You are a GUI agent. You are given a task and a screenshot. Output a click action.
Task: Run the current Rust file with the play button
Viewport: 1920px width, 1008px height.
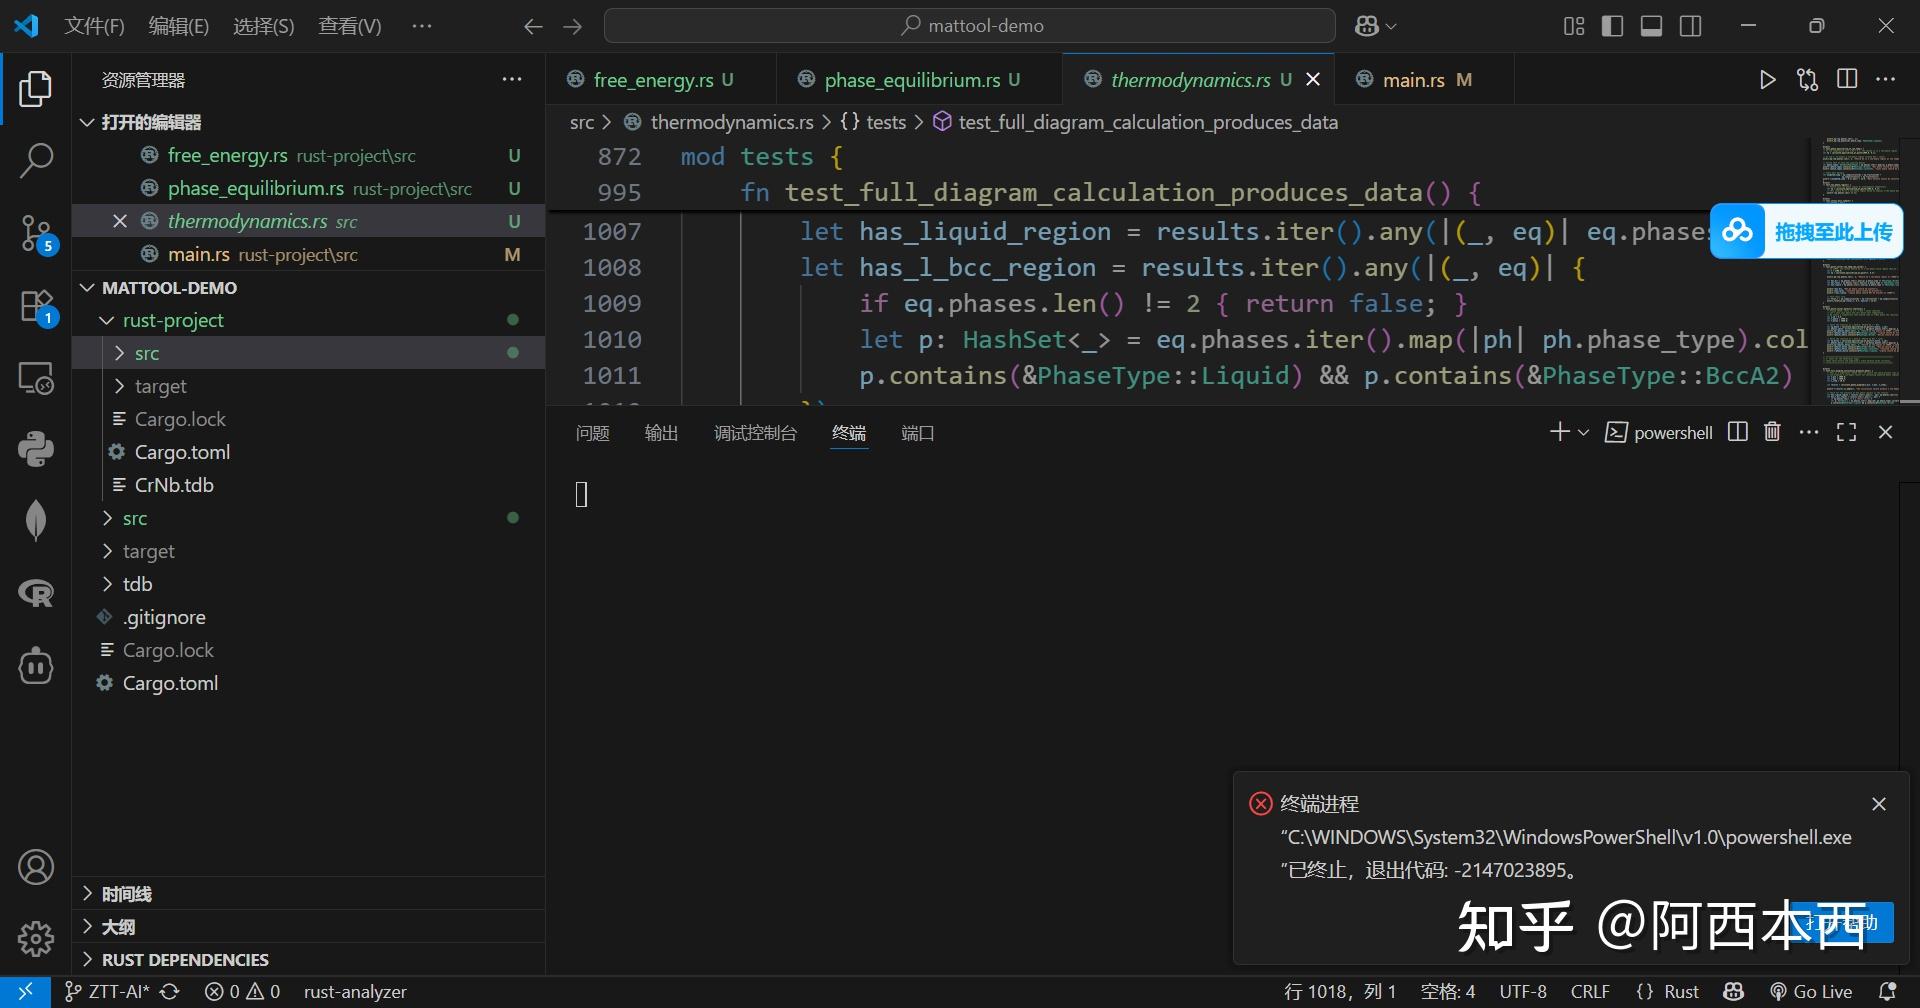(x=1767, y=79)
